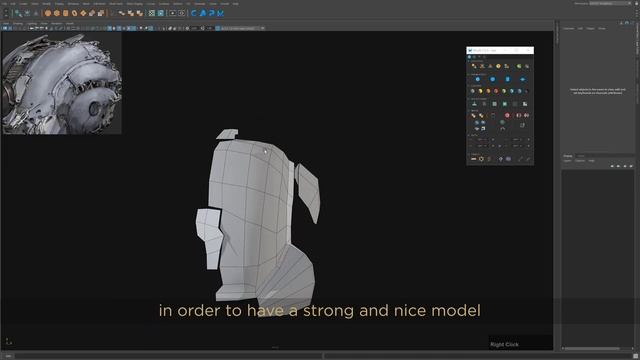Click the checkerboard shelf icon
640x360 pixels.
[x=151, y=13]
